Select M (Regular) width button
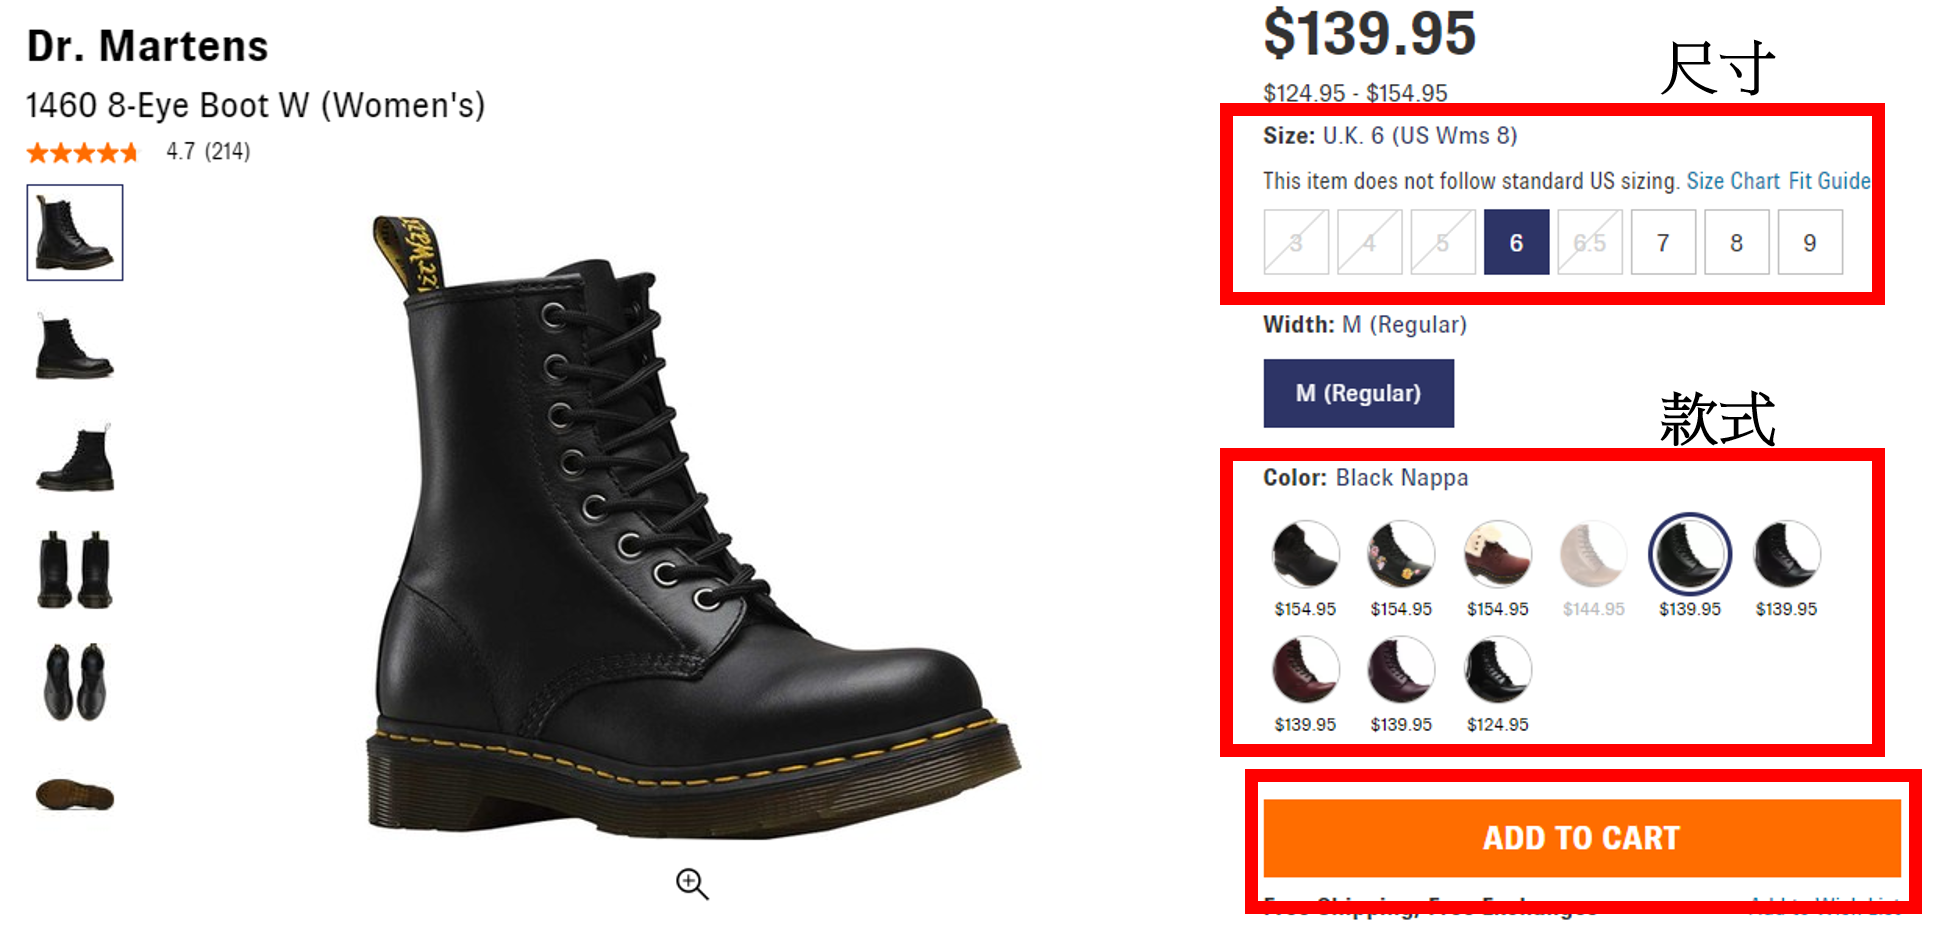 (x=1358, y=393)
